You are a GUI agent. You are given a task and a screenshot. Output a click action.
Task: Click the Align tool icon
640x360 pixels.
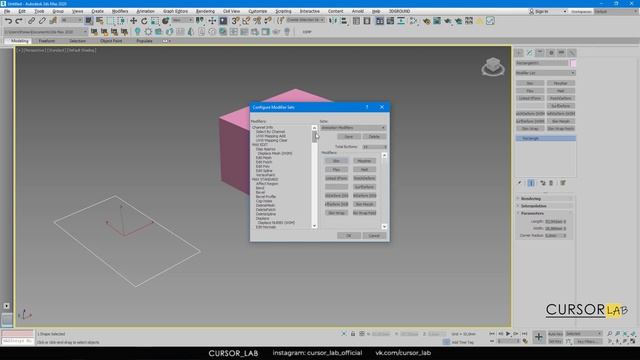[x=344, y=21]
